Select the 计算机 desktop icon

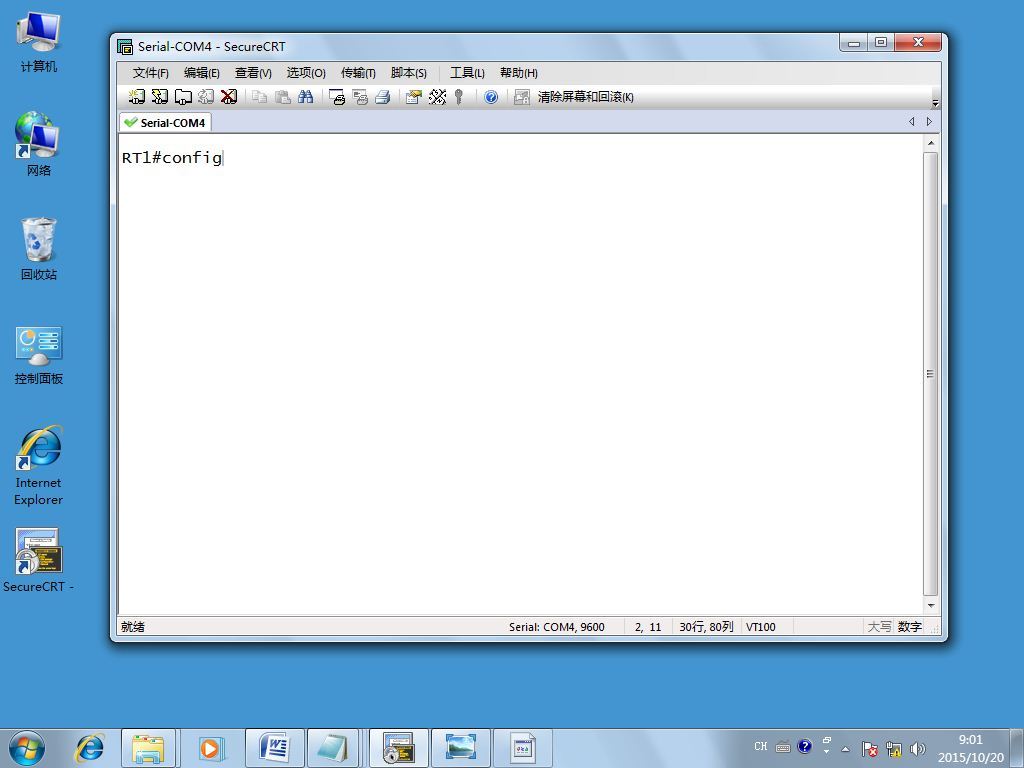[x=39, y=42]
